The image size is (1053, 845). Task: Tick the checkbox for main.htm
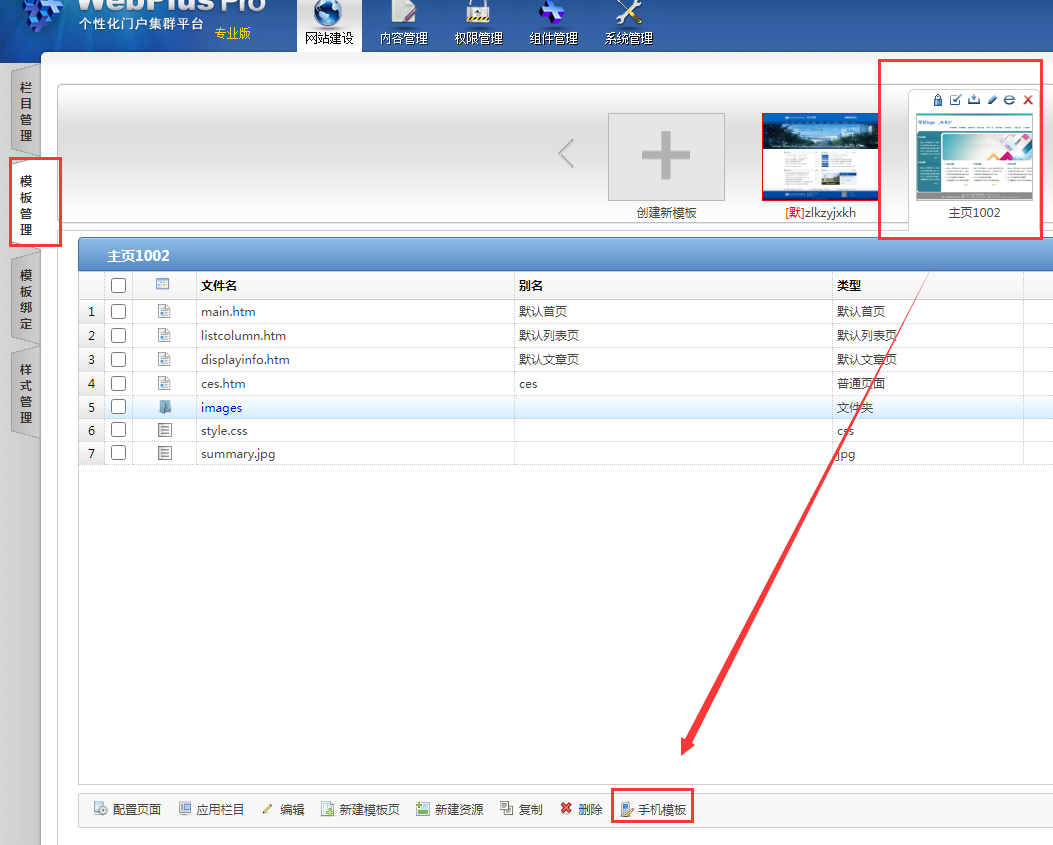click(x=118, y=311)
